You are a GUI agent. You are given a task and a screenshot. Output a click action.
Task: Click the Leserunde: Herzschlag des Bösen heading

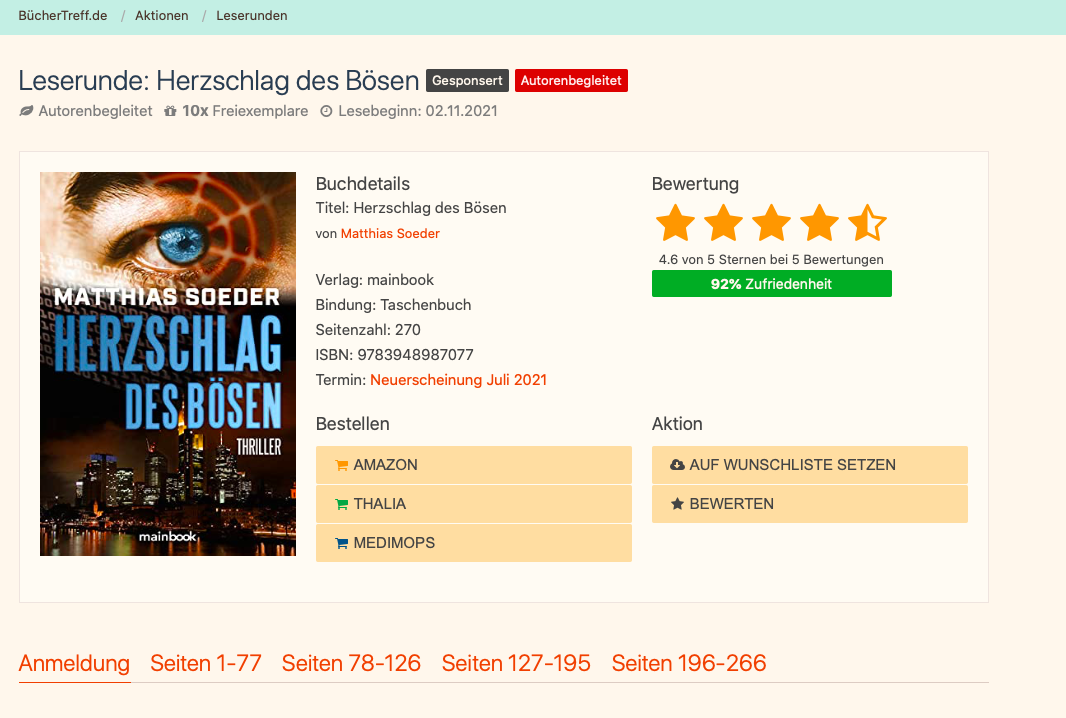219,80
